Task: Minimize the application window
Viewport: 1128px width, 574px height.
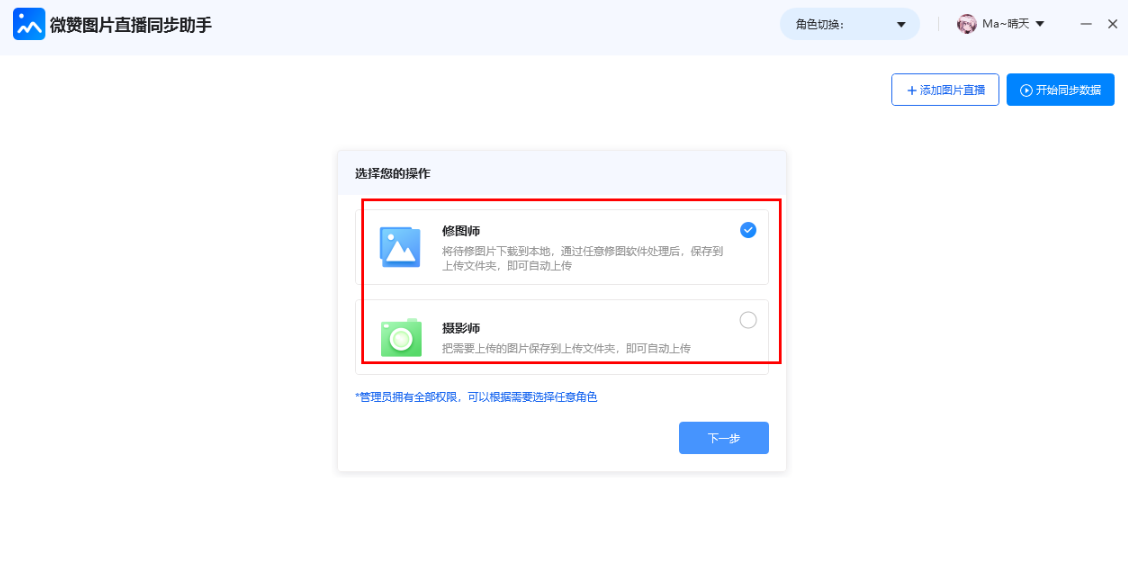Action: tap(1086, 24)
